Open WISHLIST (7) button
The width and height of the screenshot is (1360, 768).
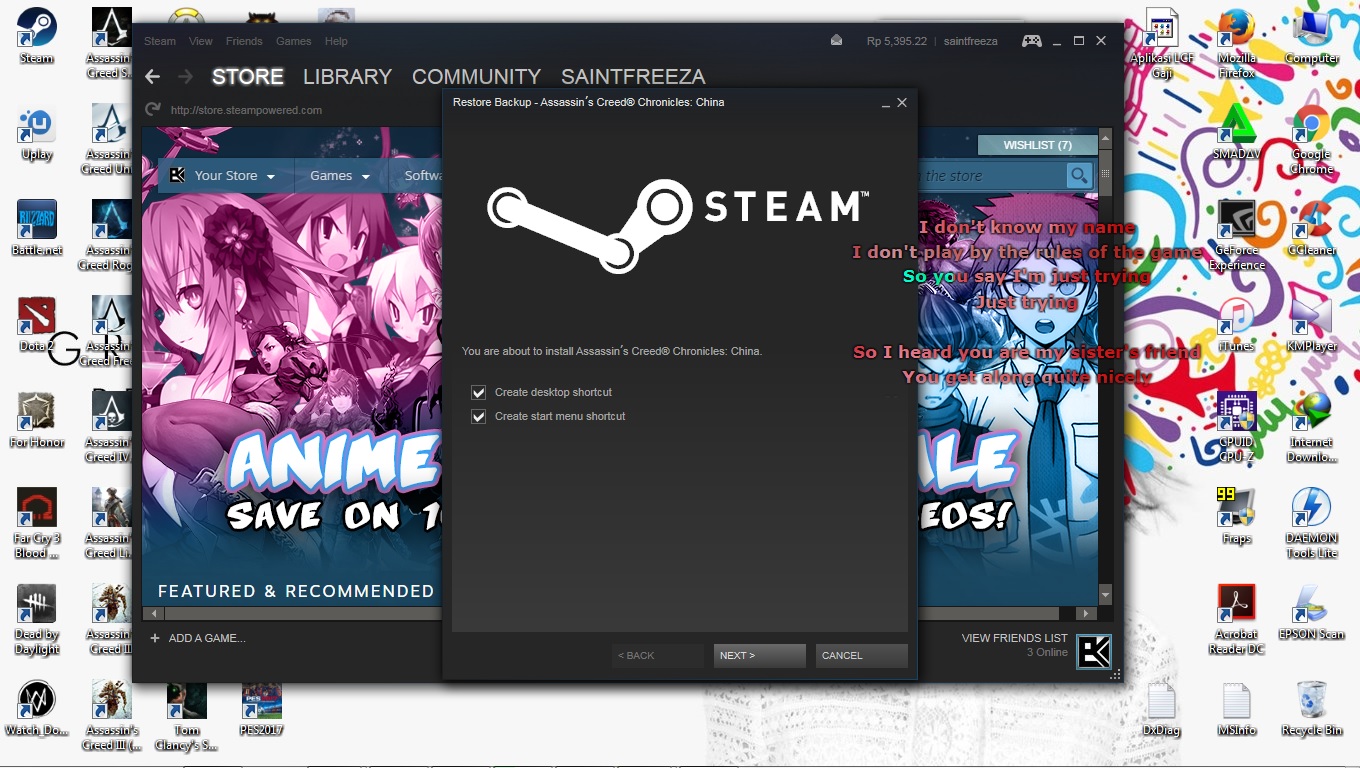pyautogui.click(x=1037, y=145)
